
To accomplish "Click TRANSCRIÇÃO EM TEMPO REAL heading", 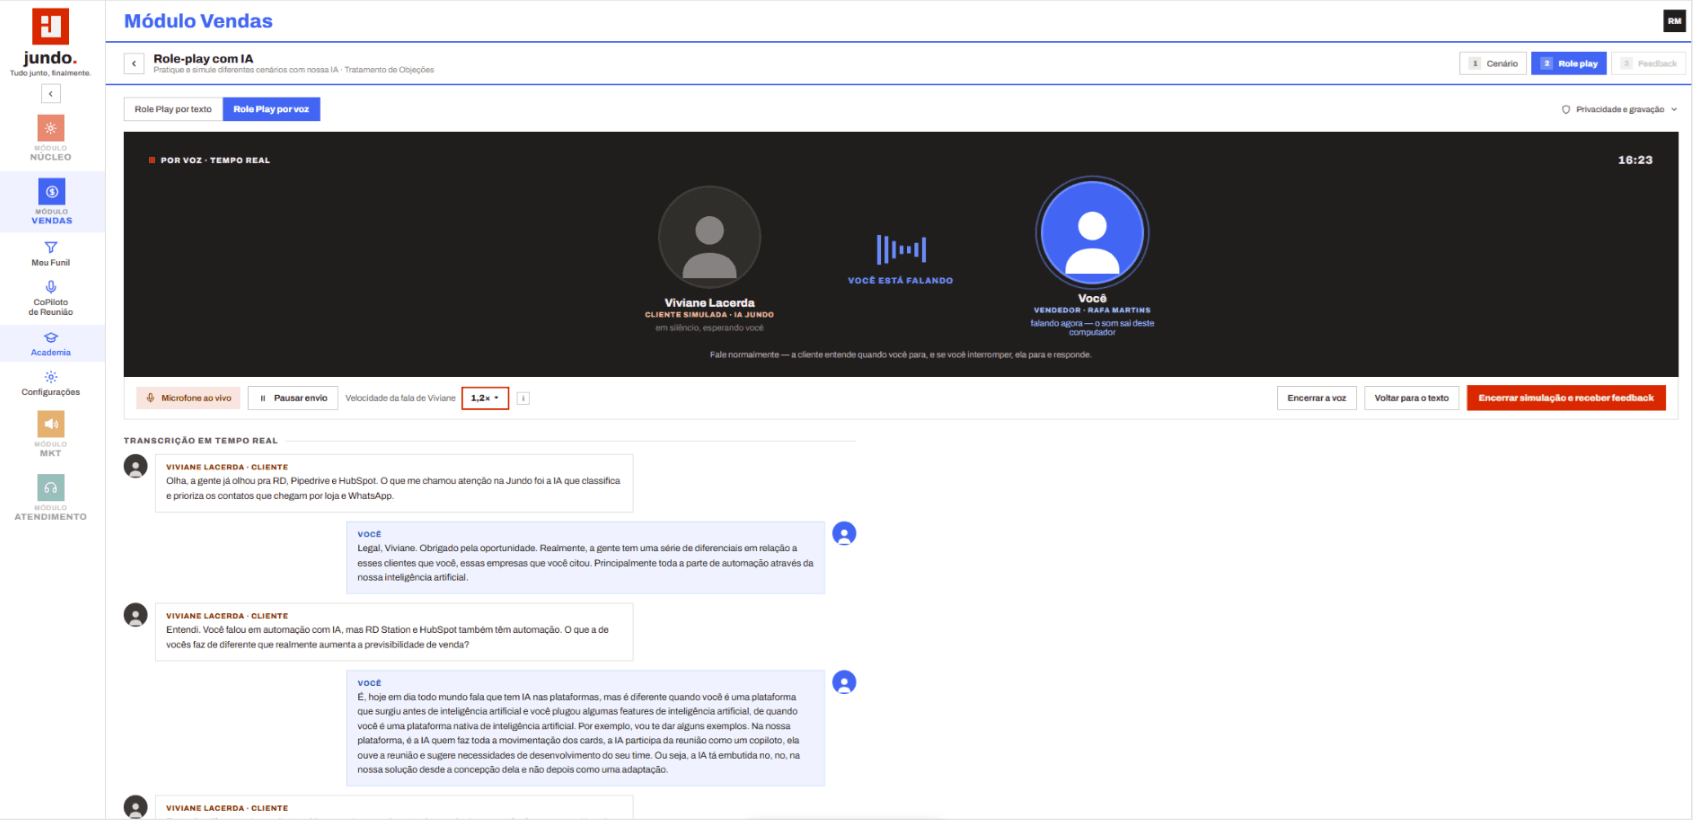I will (x=201, y=441).
